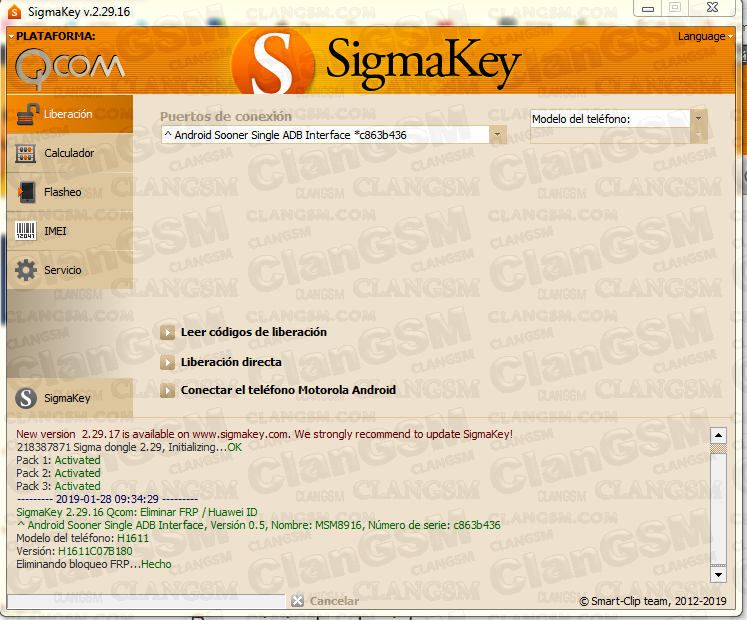Click the Smart-Clip team copyright text
Screen dimensions: 747x620
(x=653, y=601)
